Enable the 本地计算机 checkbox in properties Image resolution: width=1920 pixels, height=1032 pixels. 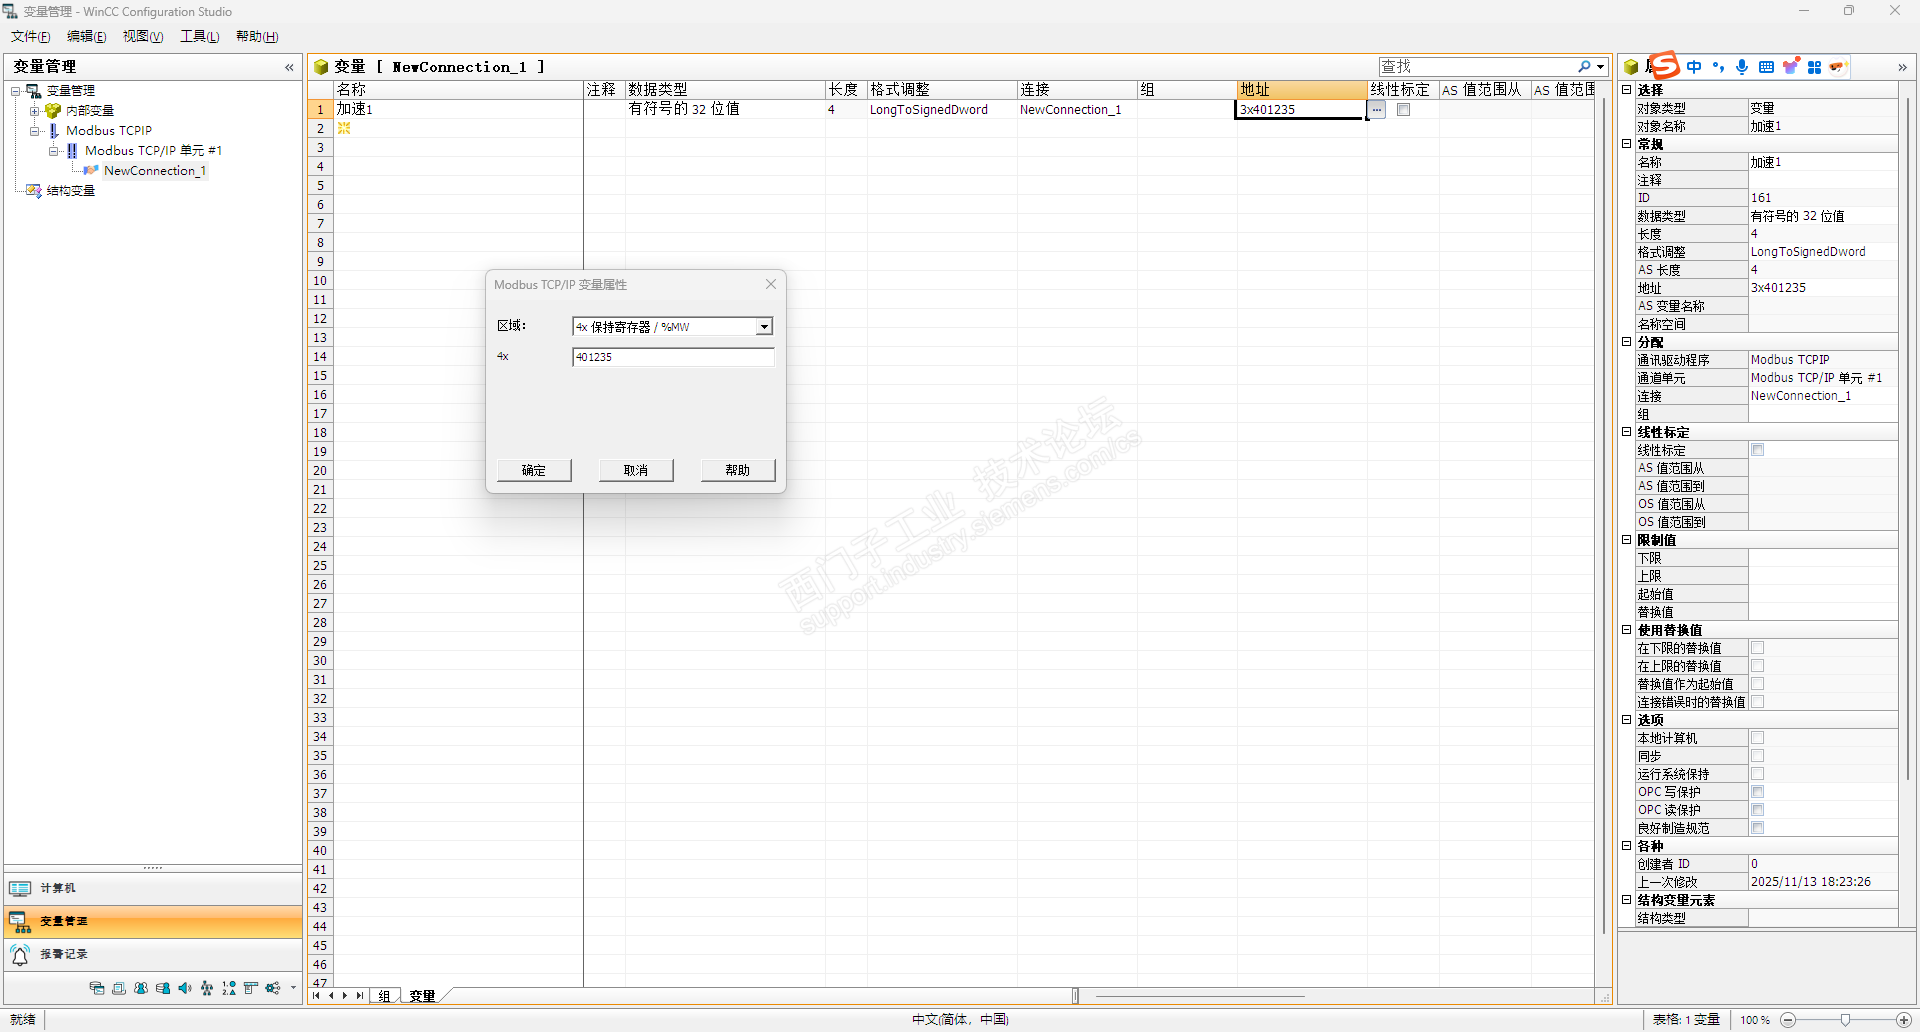tap(1757, 738)
